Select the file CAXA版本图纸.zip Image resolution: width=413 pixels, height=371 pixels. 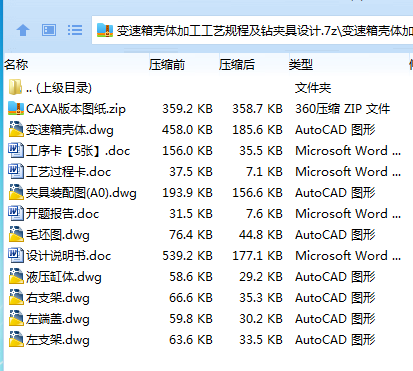pos(76,109)
